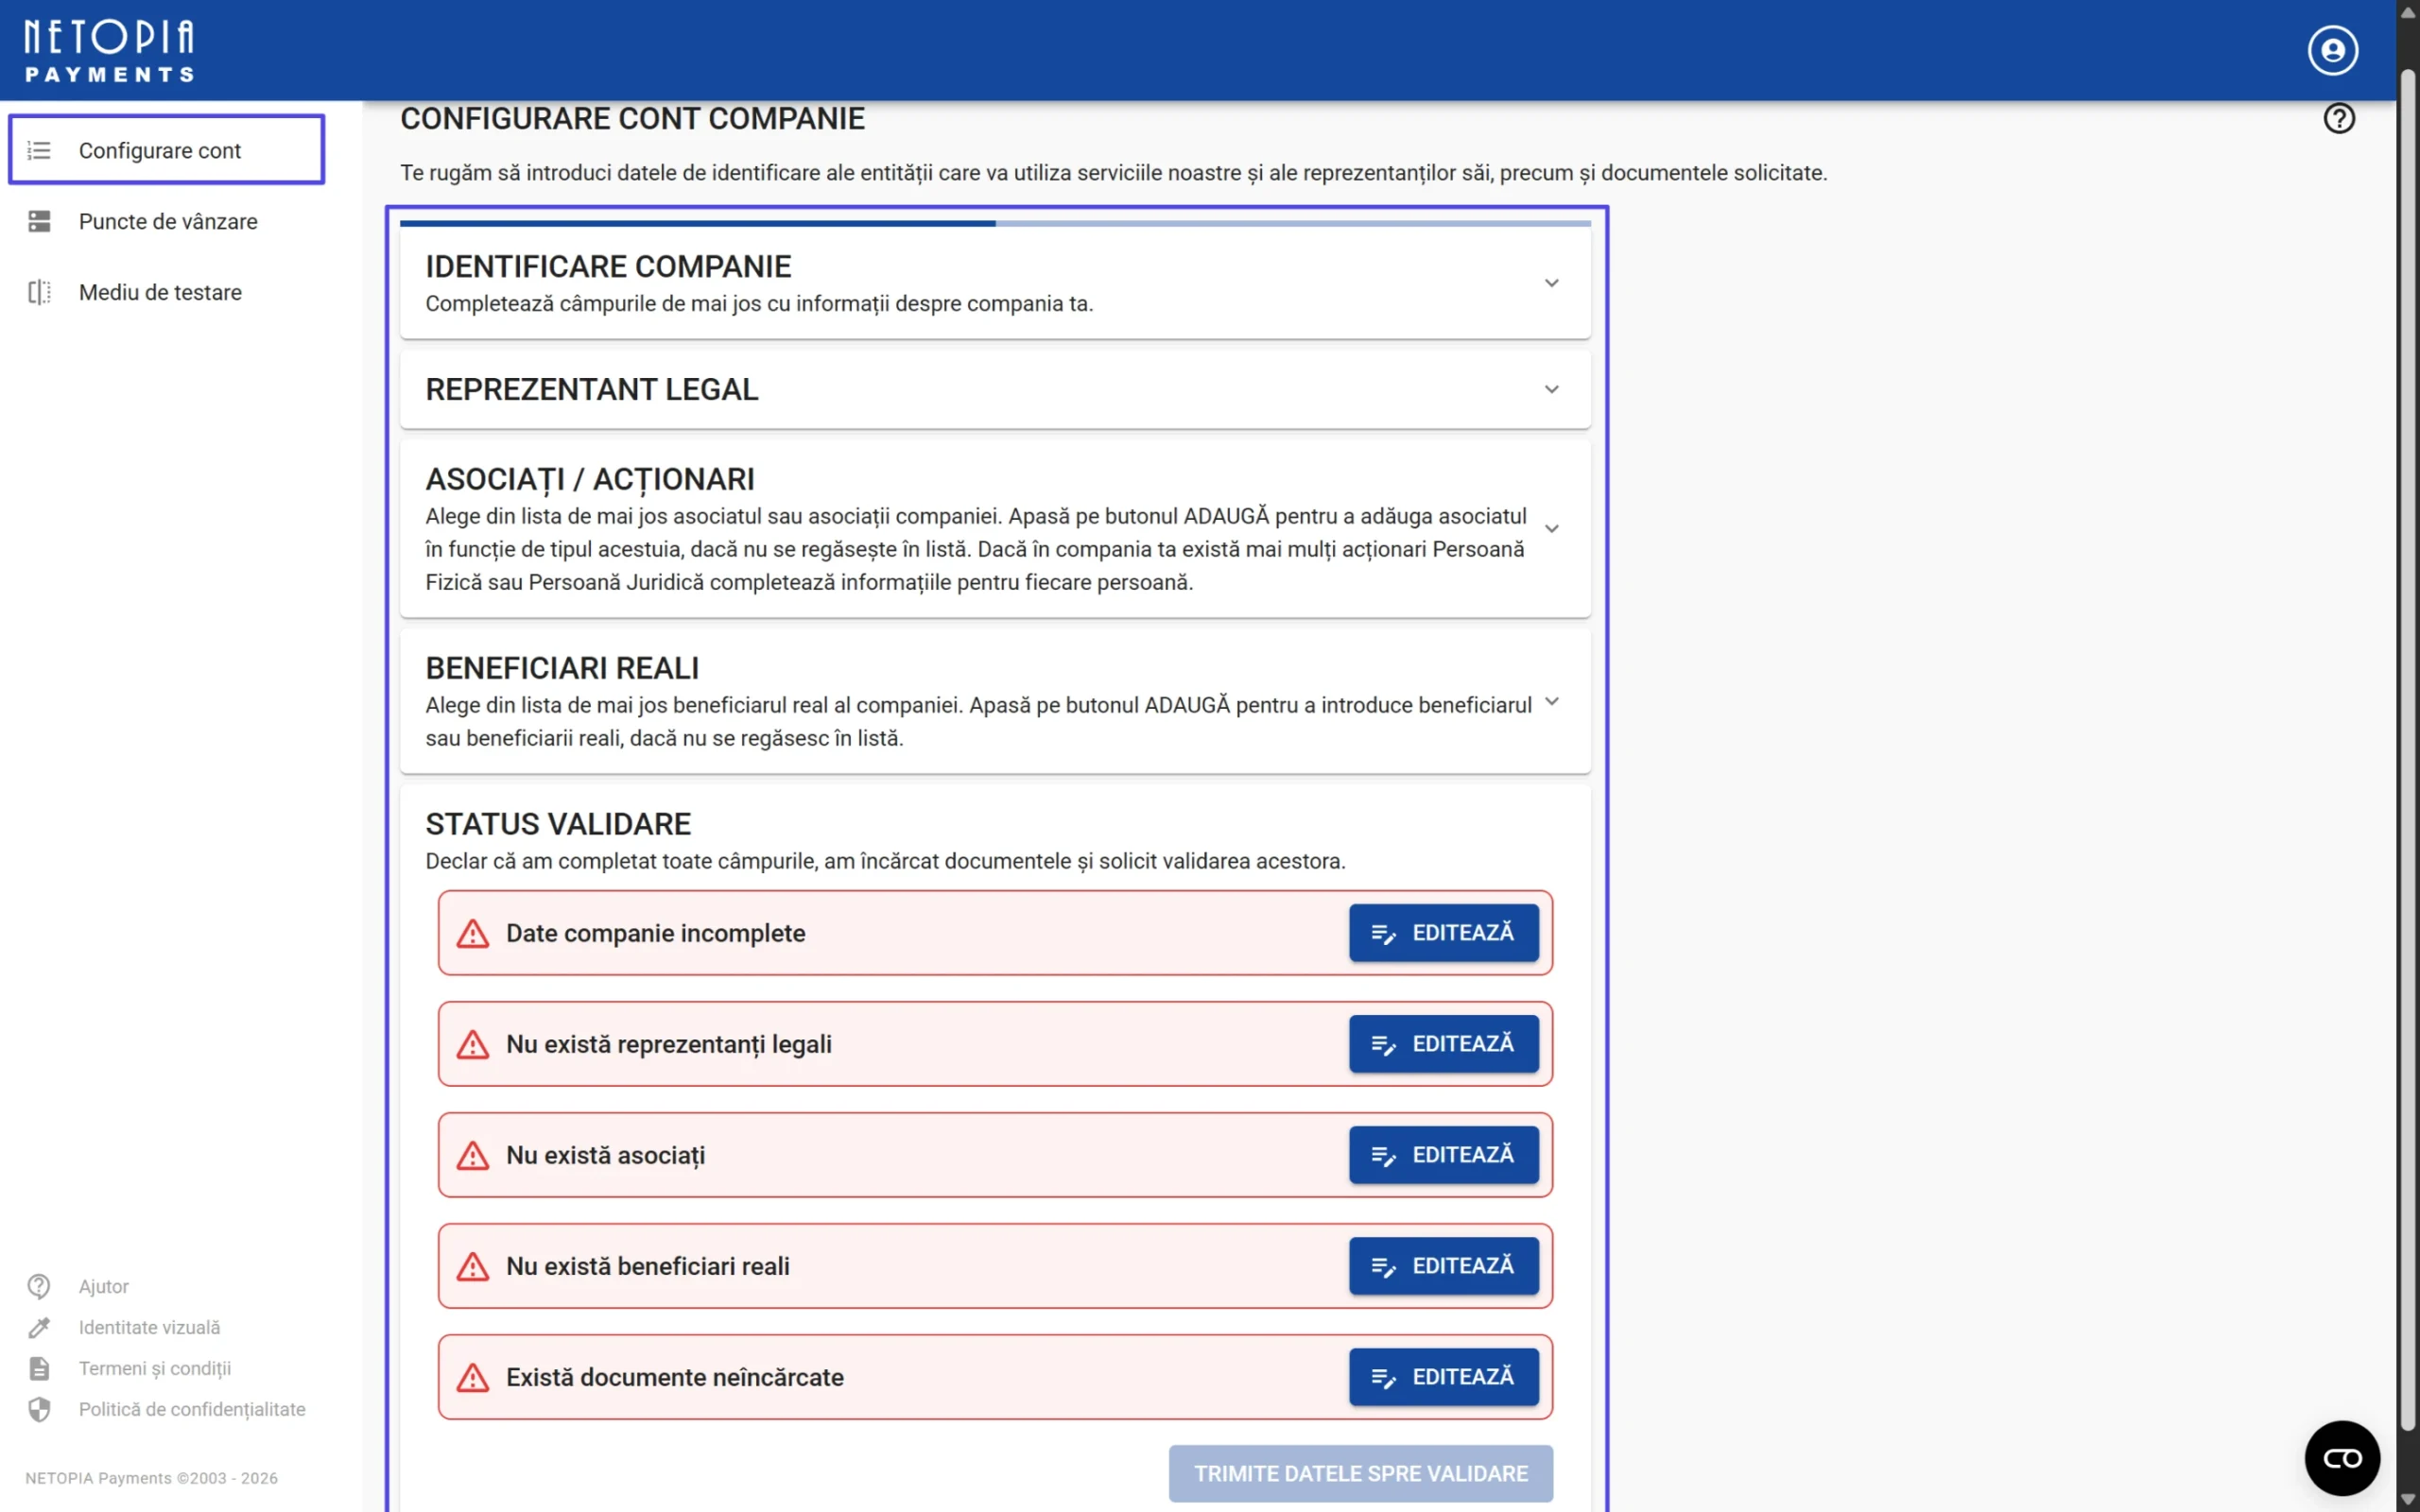Open Puncte de vânzare menu item

pos(168,221)
